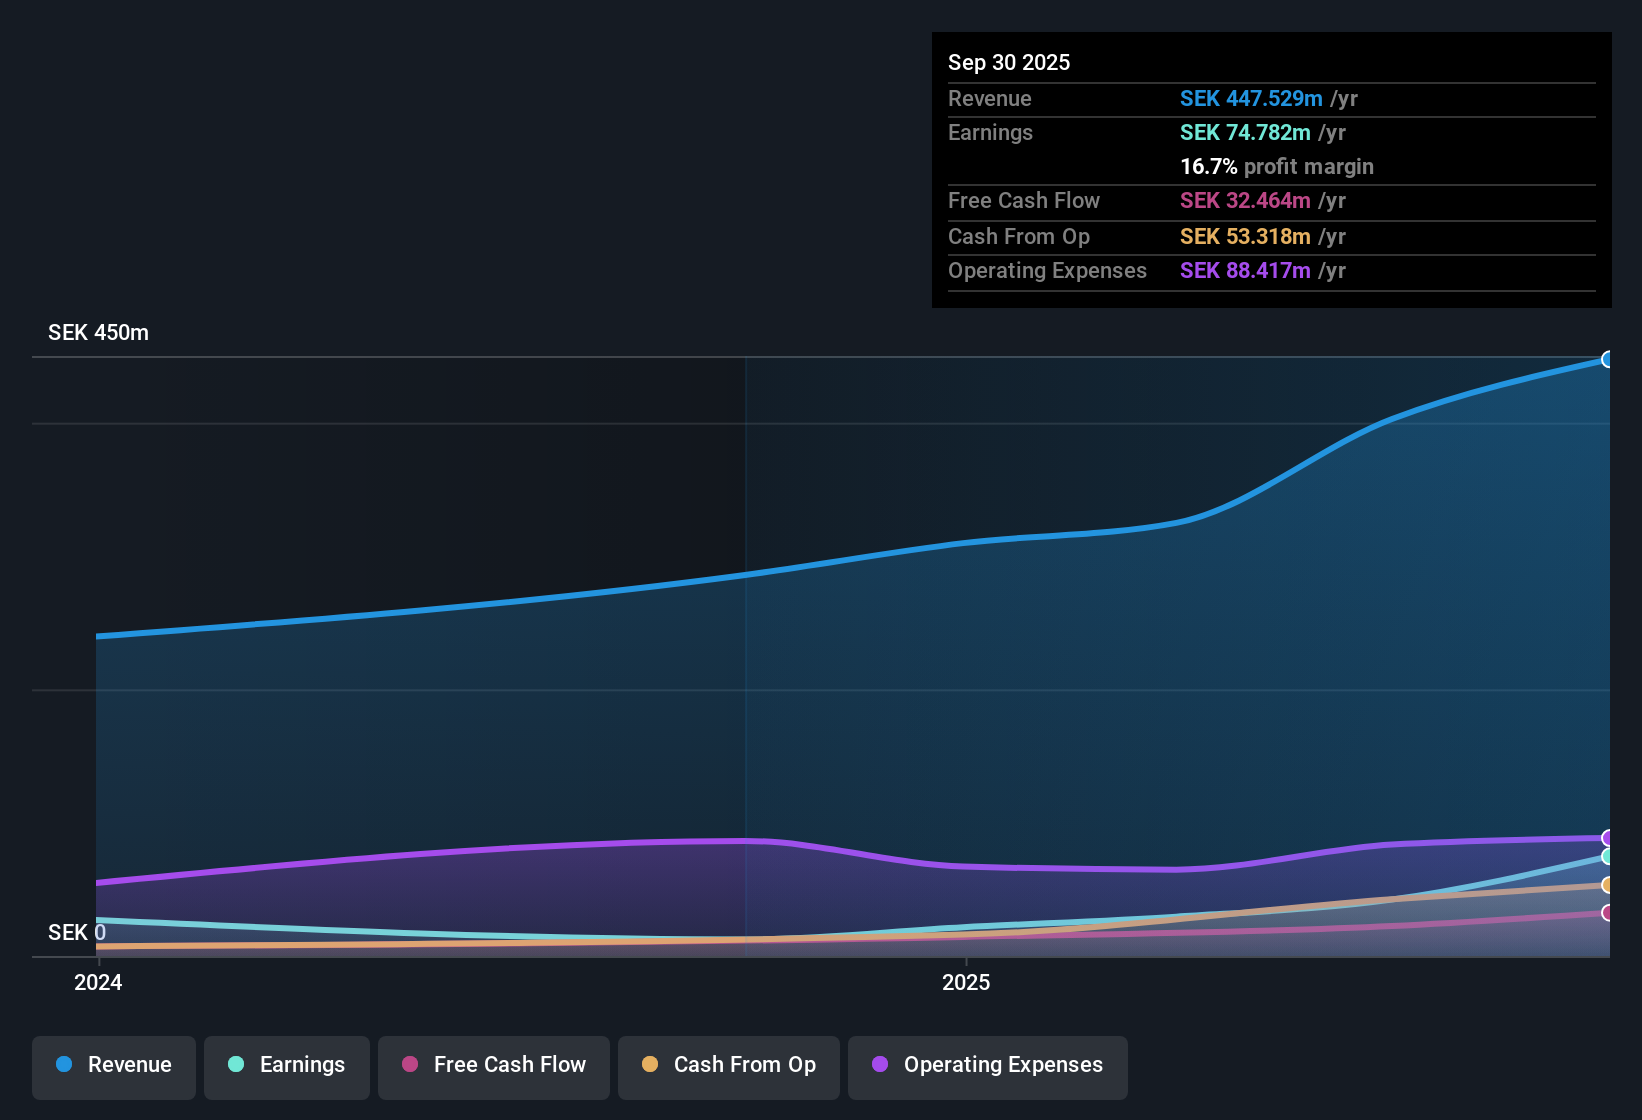Click the pink Free Cash Flow endpoint marker
This screenshot has height=1120, width=1642.
coord(1608,913)
